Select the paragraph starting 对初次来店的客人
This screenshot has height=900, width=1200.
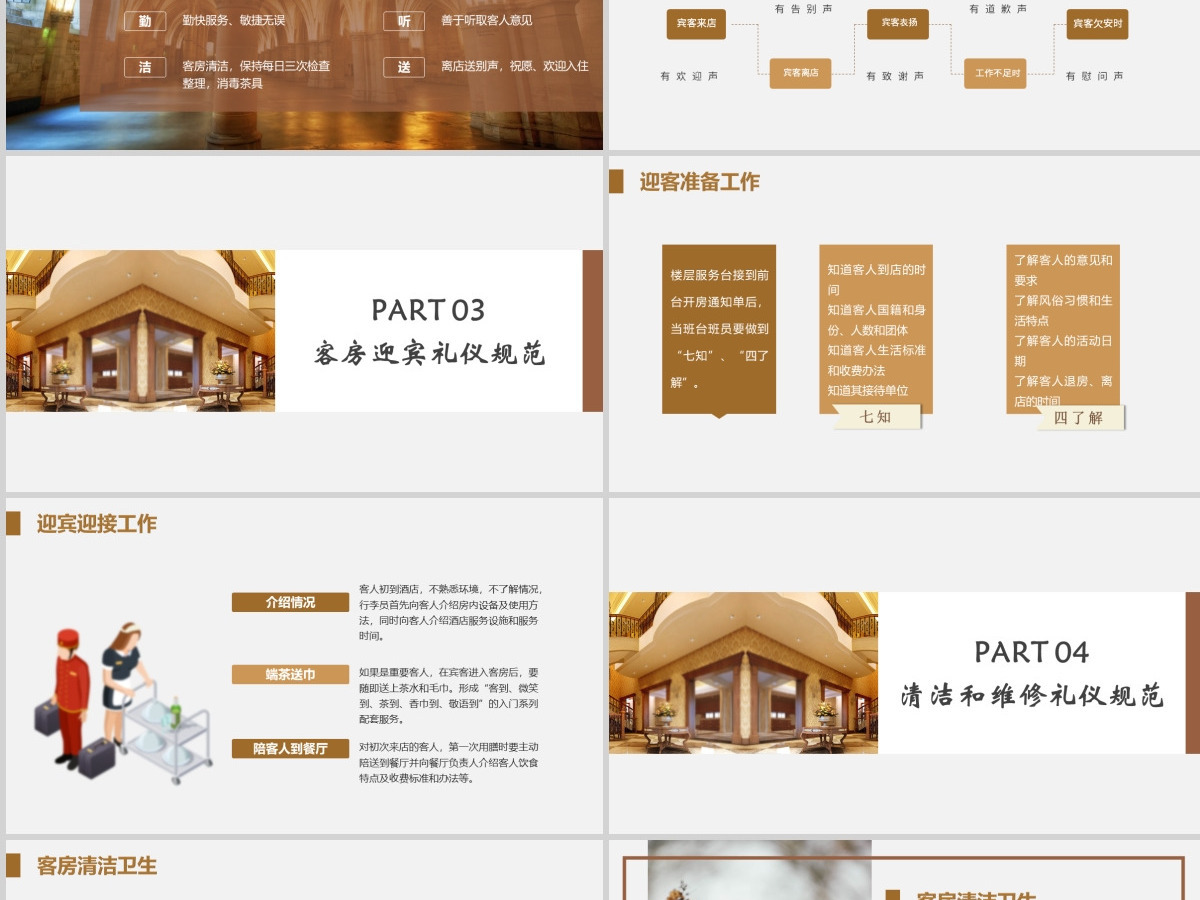pos(451,762)
